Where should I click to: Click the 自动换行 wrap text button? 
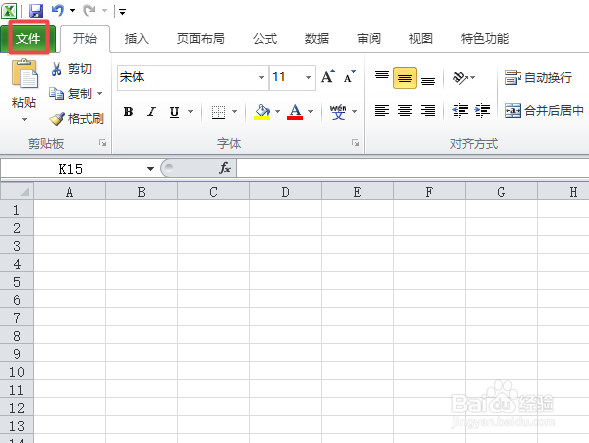(x=538, y=78)
